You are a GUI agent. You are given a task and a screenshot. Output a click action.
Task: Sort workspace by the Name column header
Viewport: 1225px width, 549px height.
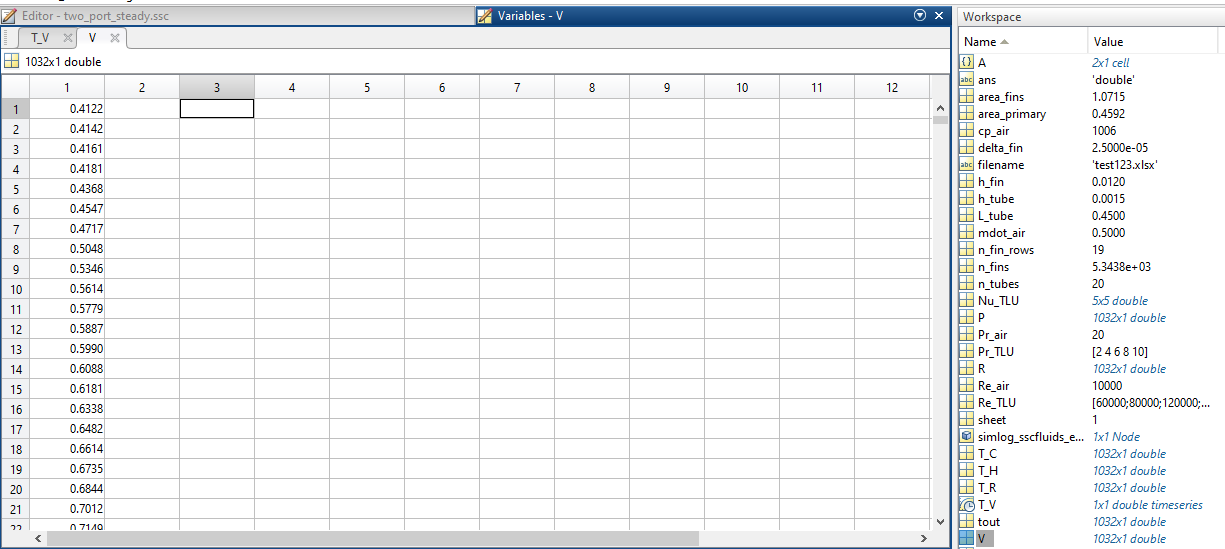[1022, 42]
